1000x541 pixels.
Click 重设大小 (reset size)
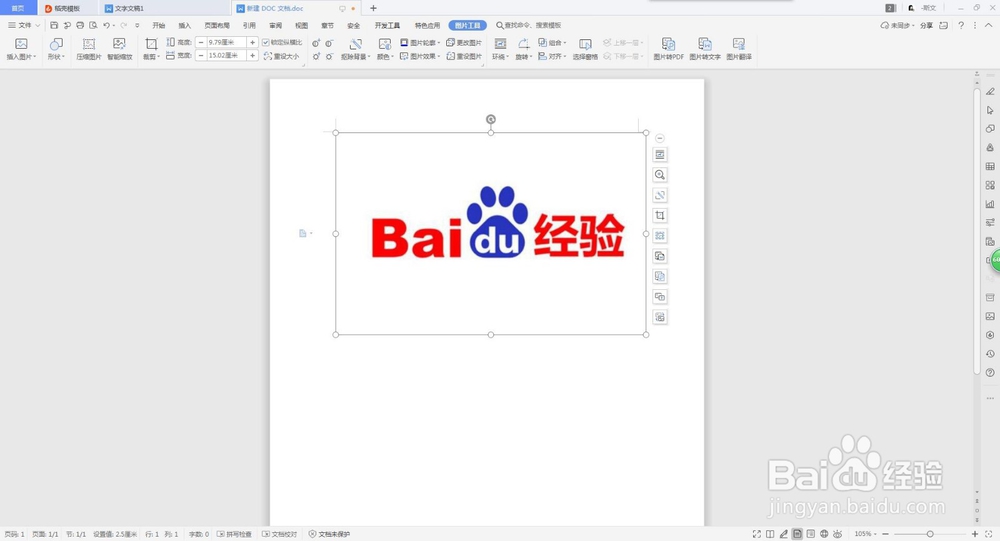point(281,56)
